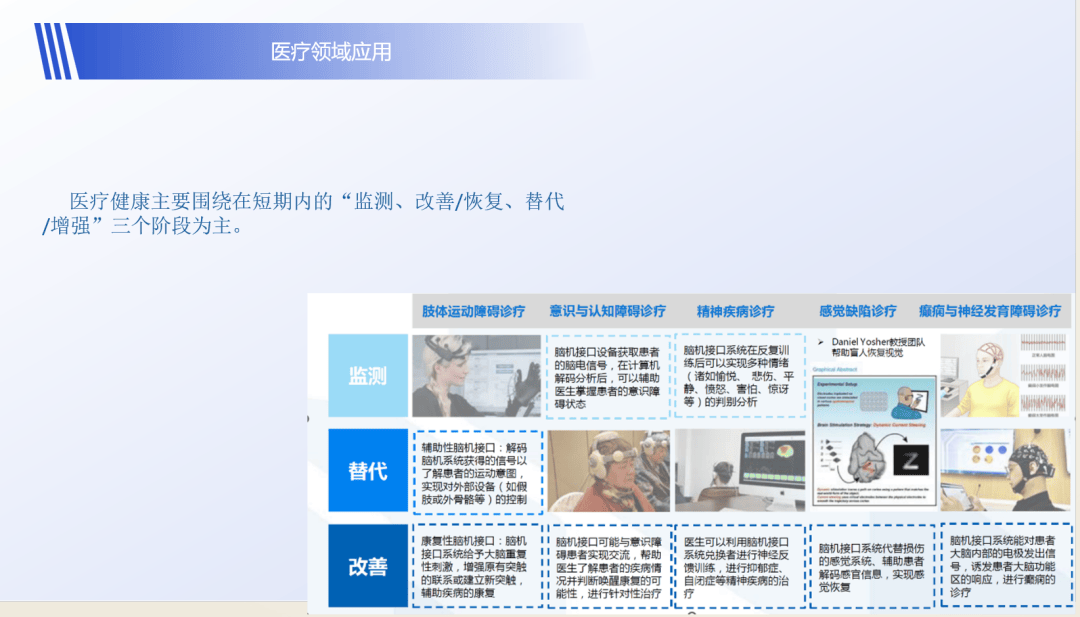This screenshot has width=1080, height=617.
Task: Select the text box listing emotions 愉悦、悲伤、平静
Action: click(740, 375)
